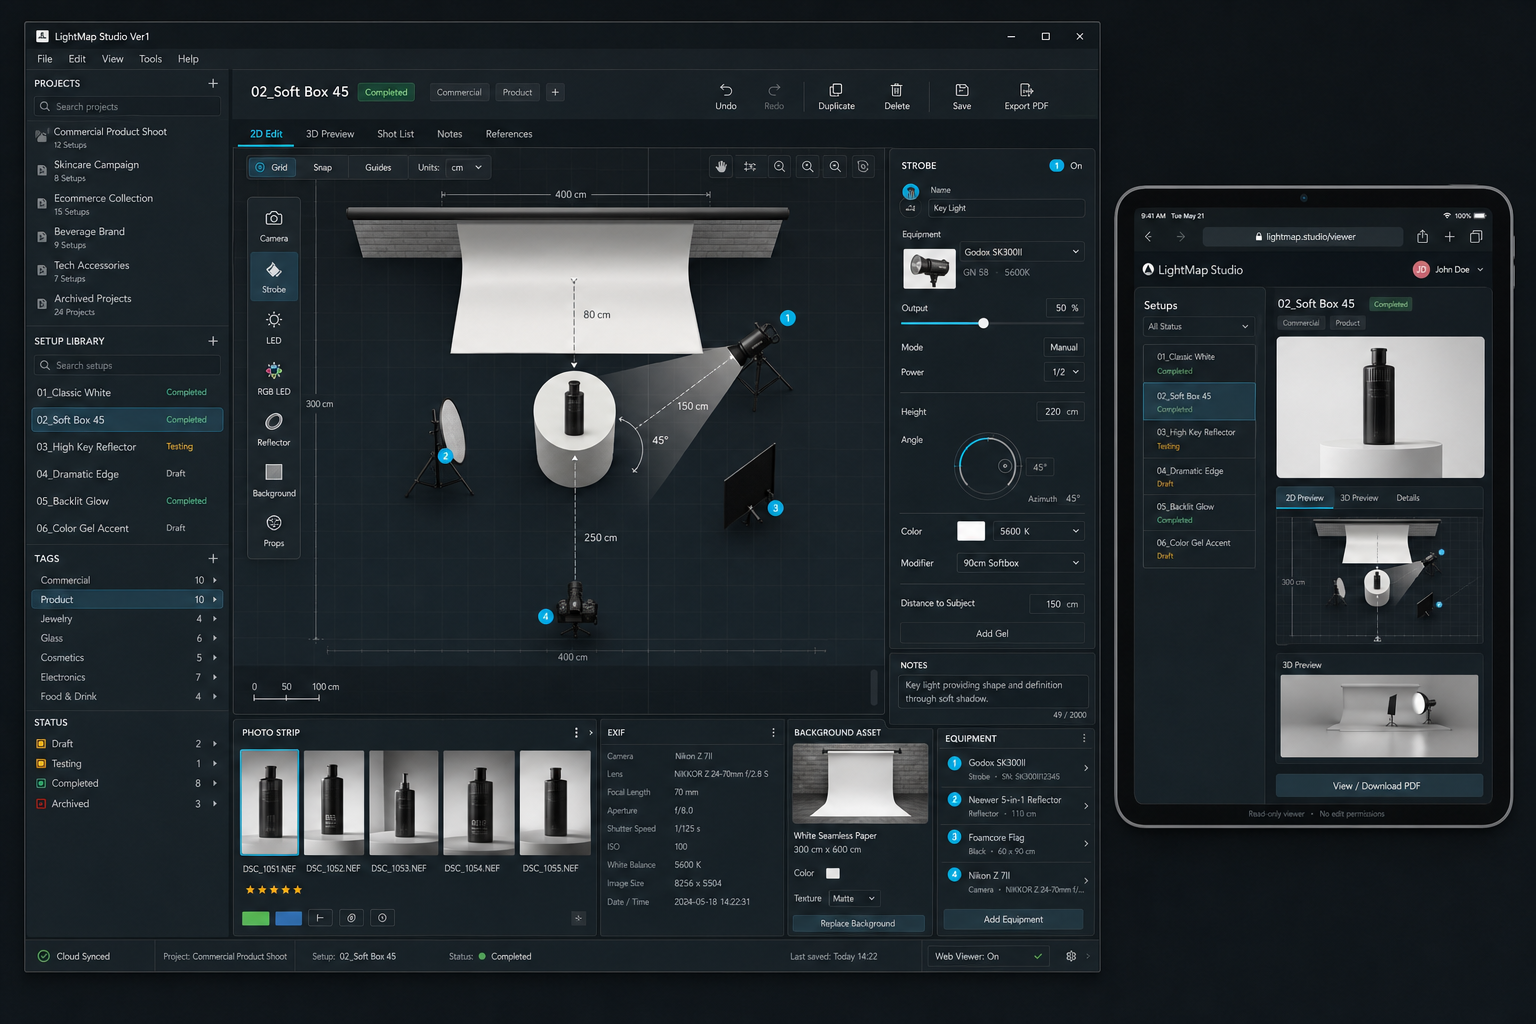Check the Archived status filter
Screen dimensions: 1536x1024
pyautogui.click(x=41, y=804)
